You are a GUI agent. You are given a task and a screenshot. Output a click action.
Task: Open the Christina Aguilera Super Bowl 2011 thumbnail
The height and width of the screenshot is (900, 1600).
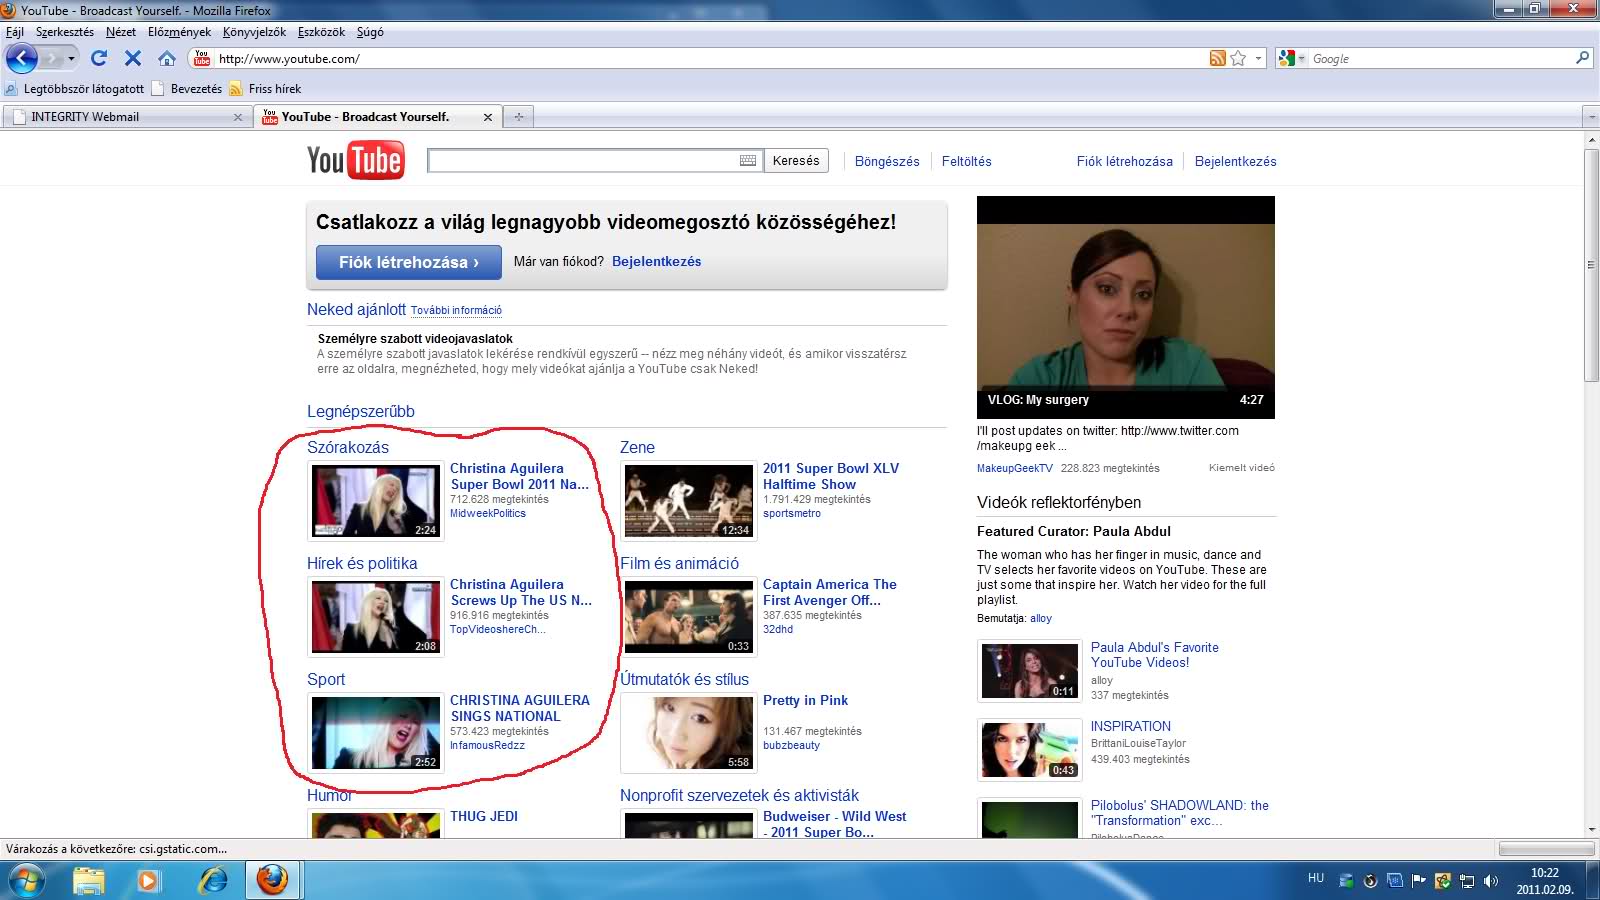[376, 500]
